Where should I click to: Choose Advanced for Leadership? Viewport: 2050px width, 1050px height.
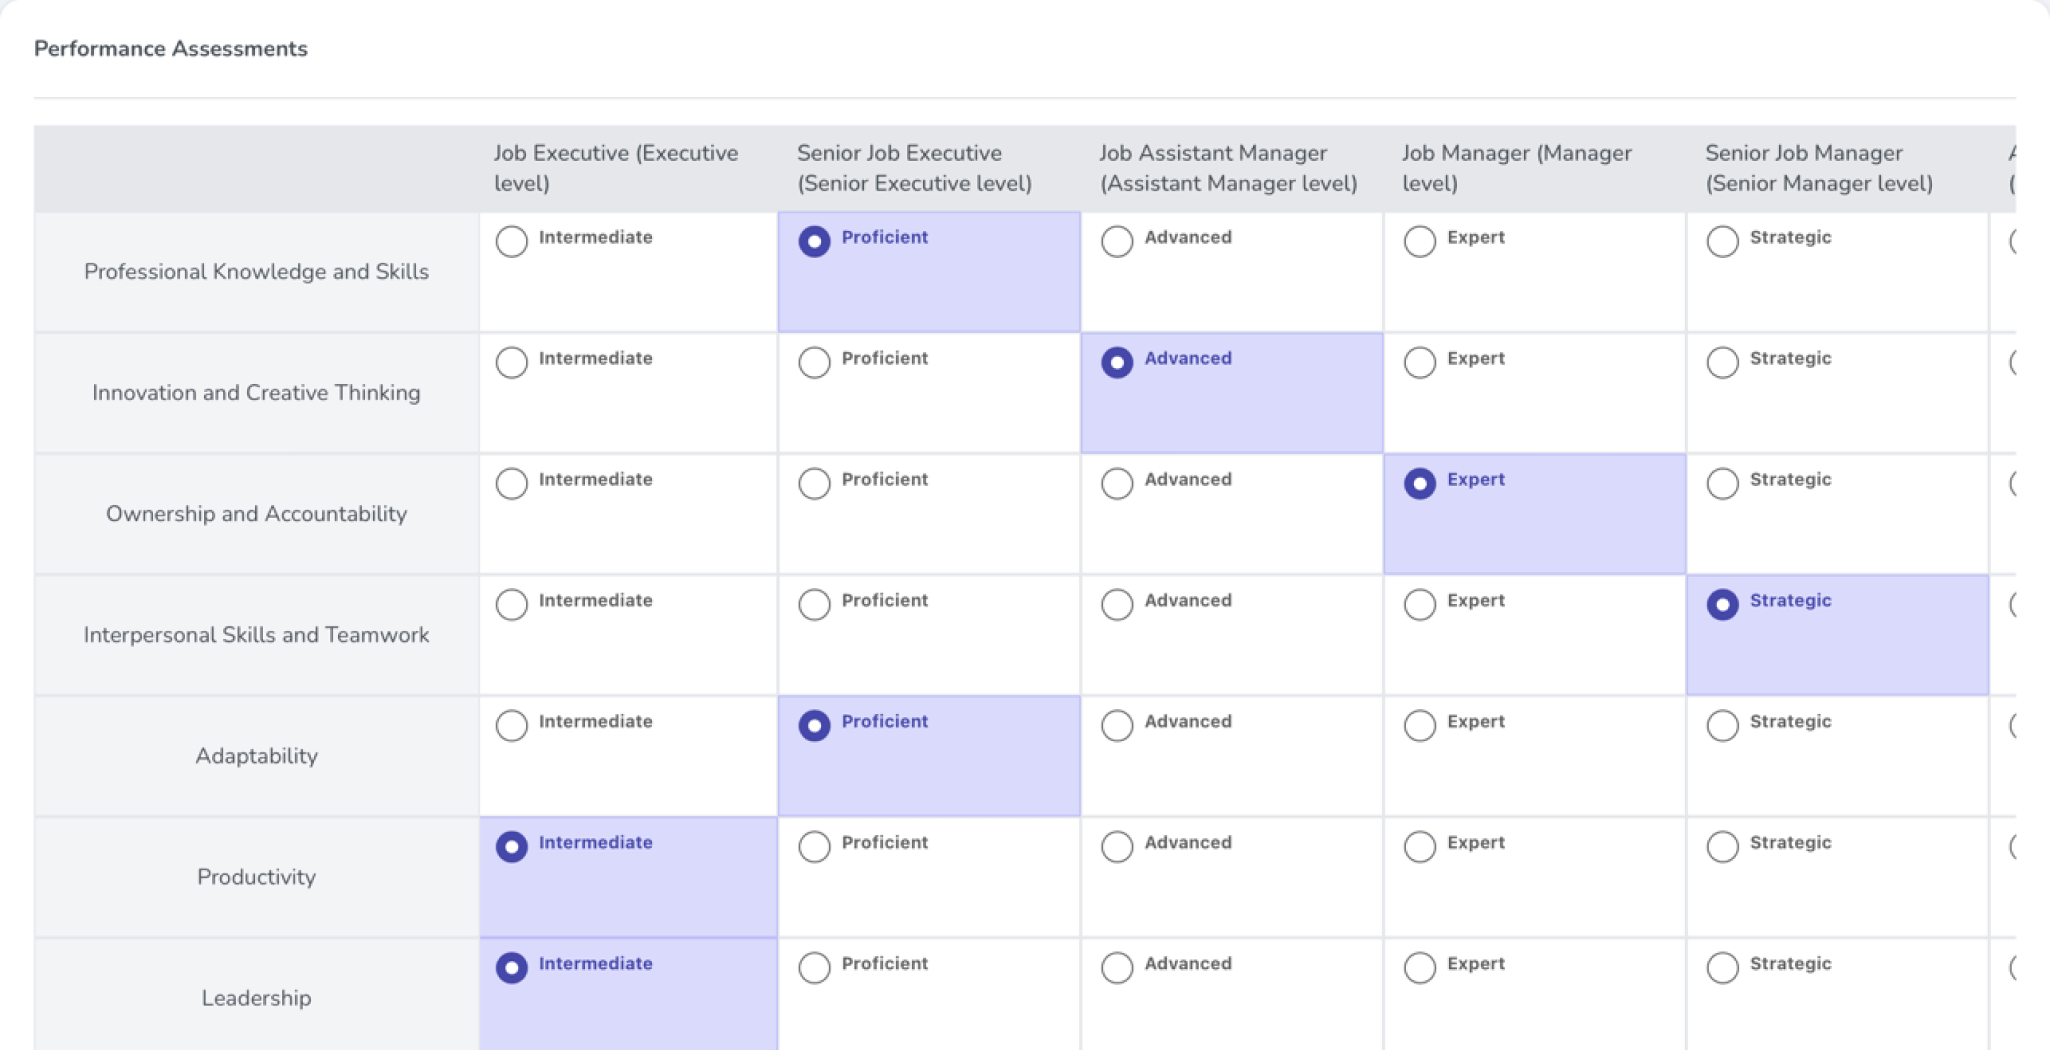[1117, 967]
